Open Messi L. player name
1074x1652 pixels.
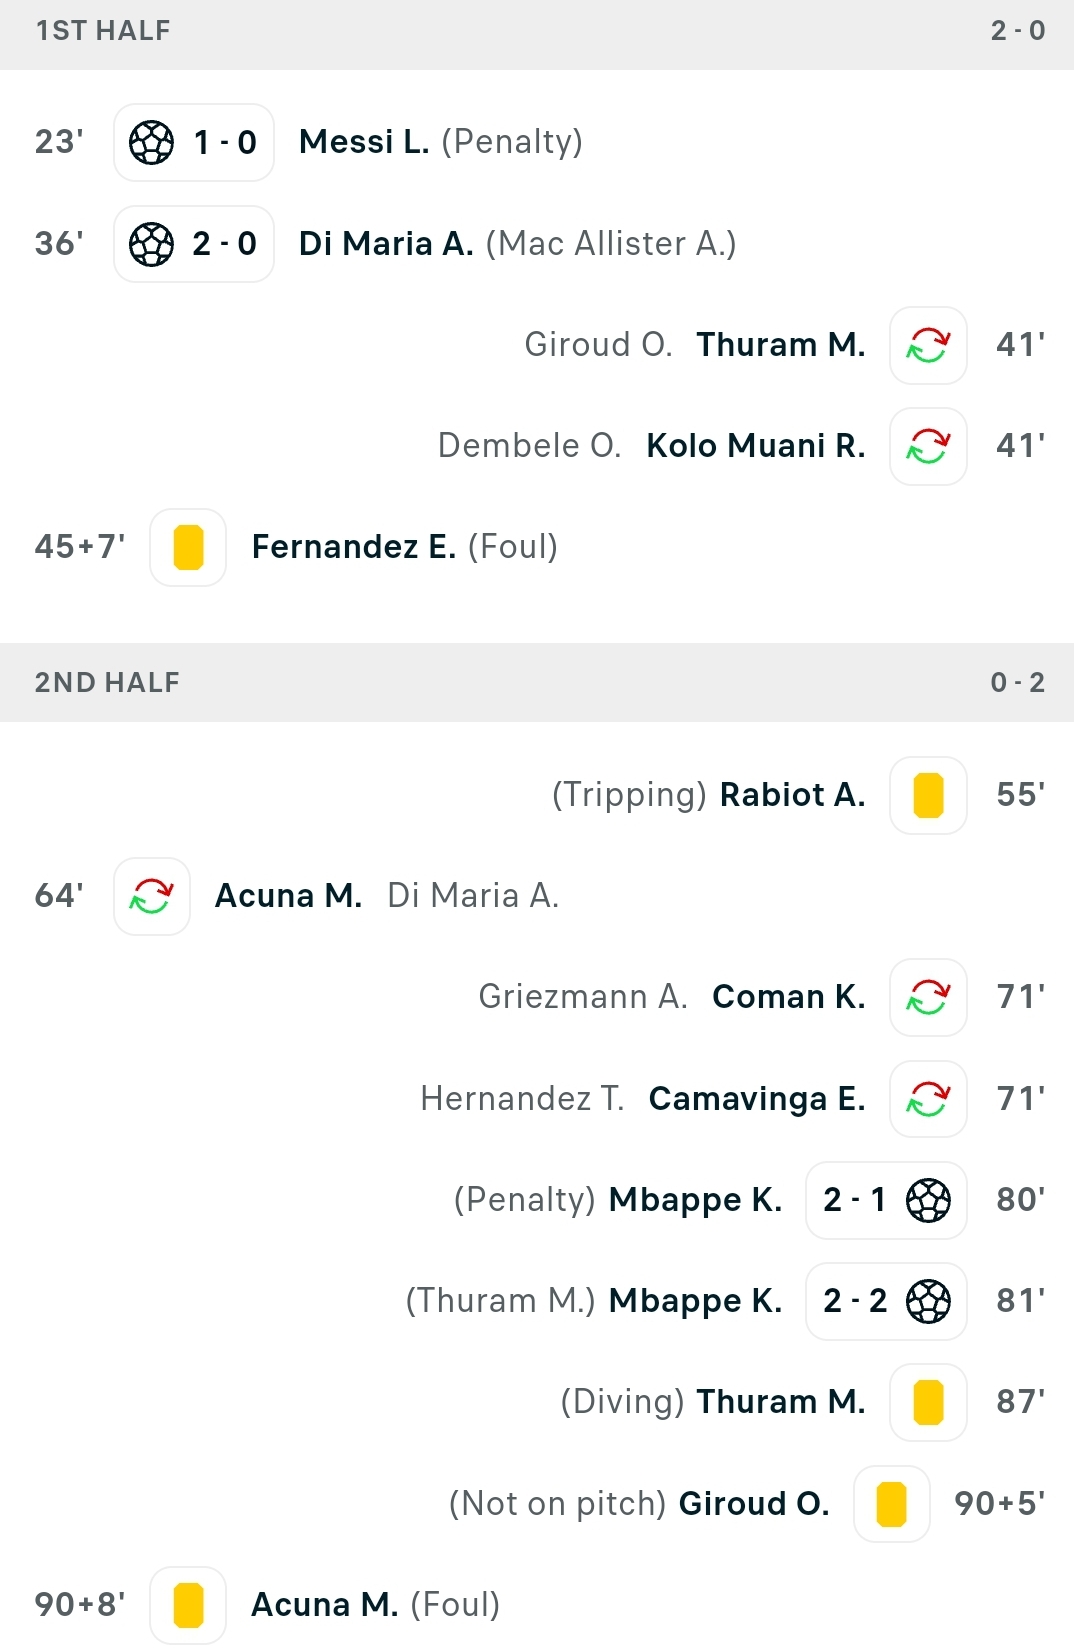click(x=364, y=142)
